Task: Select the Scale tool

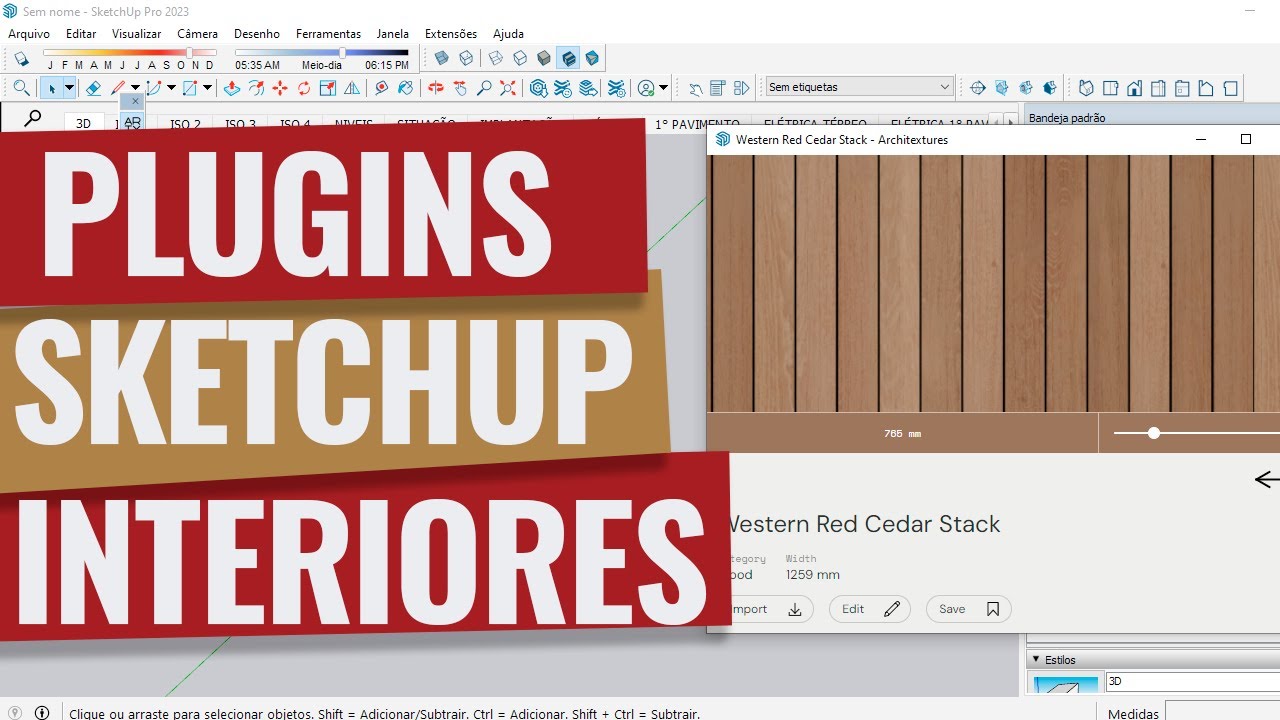Action: [328, 88]
